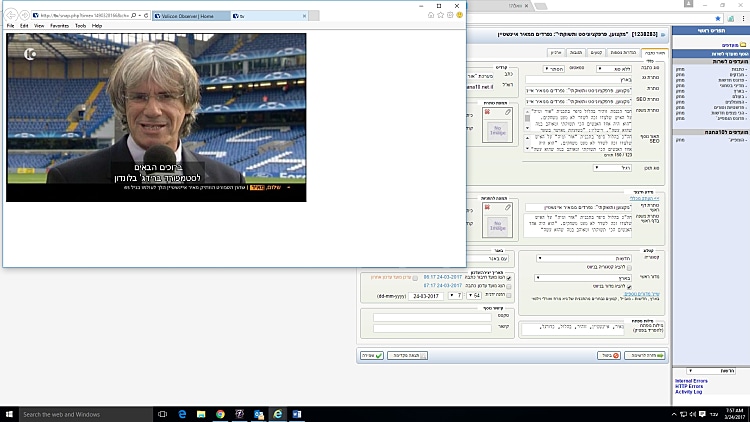
Task: Click the IE favorites star icon
Action: point(440,16)
